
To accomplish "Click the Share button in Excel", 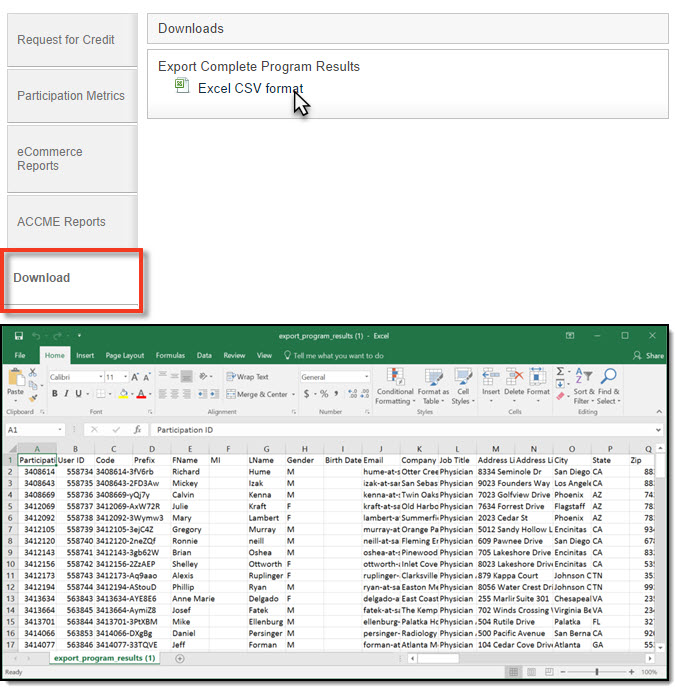I will (x=648, y=356).
